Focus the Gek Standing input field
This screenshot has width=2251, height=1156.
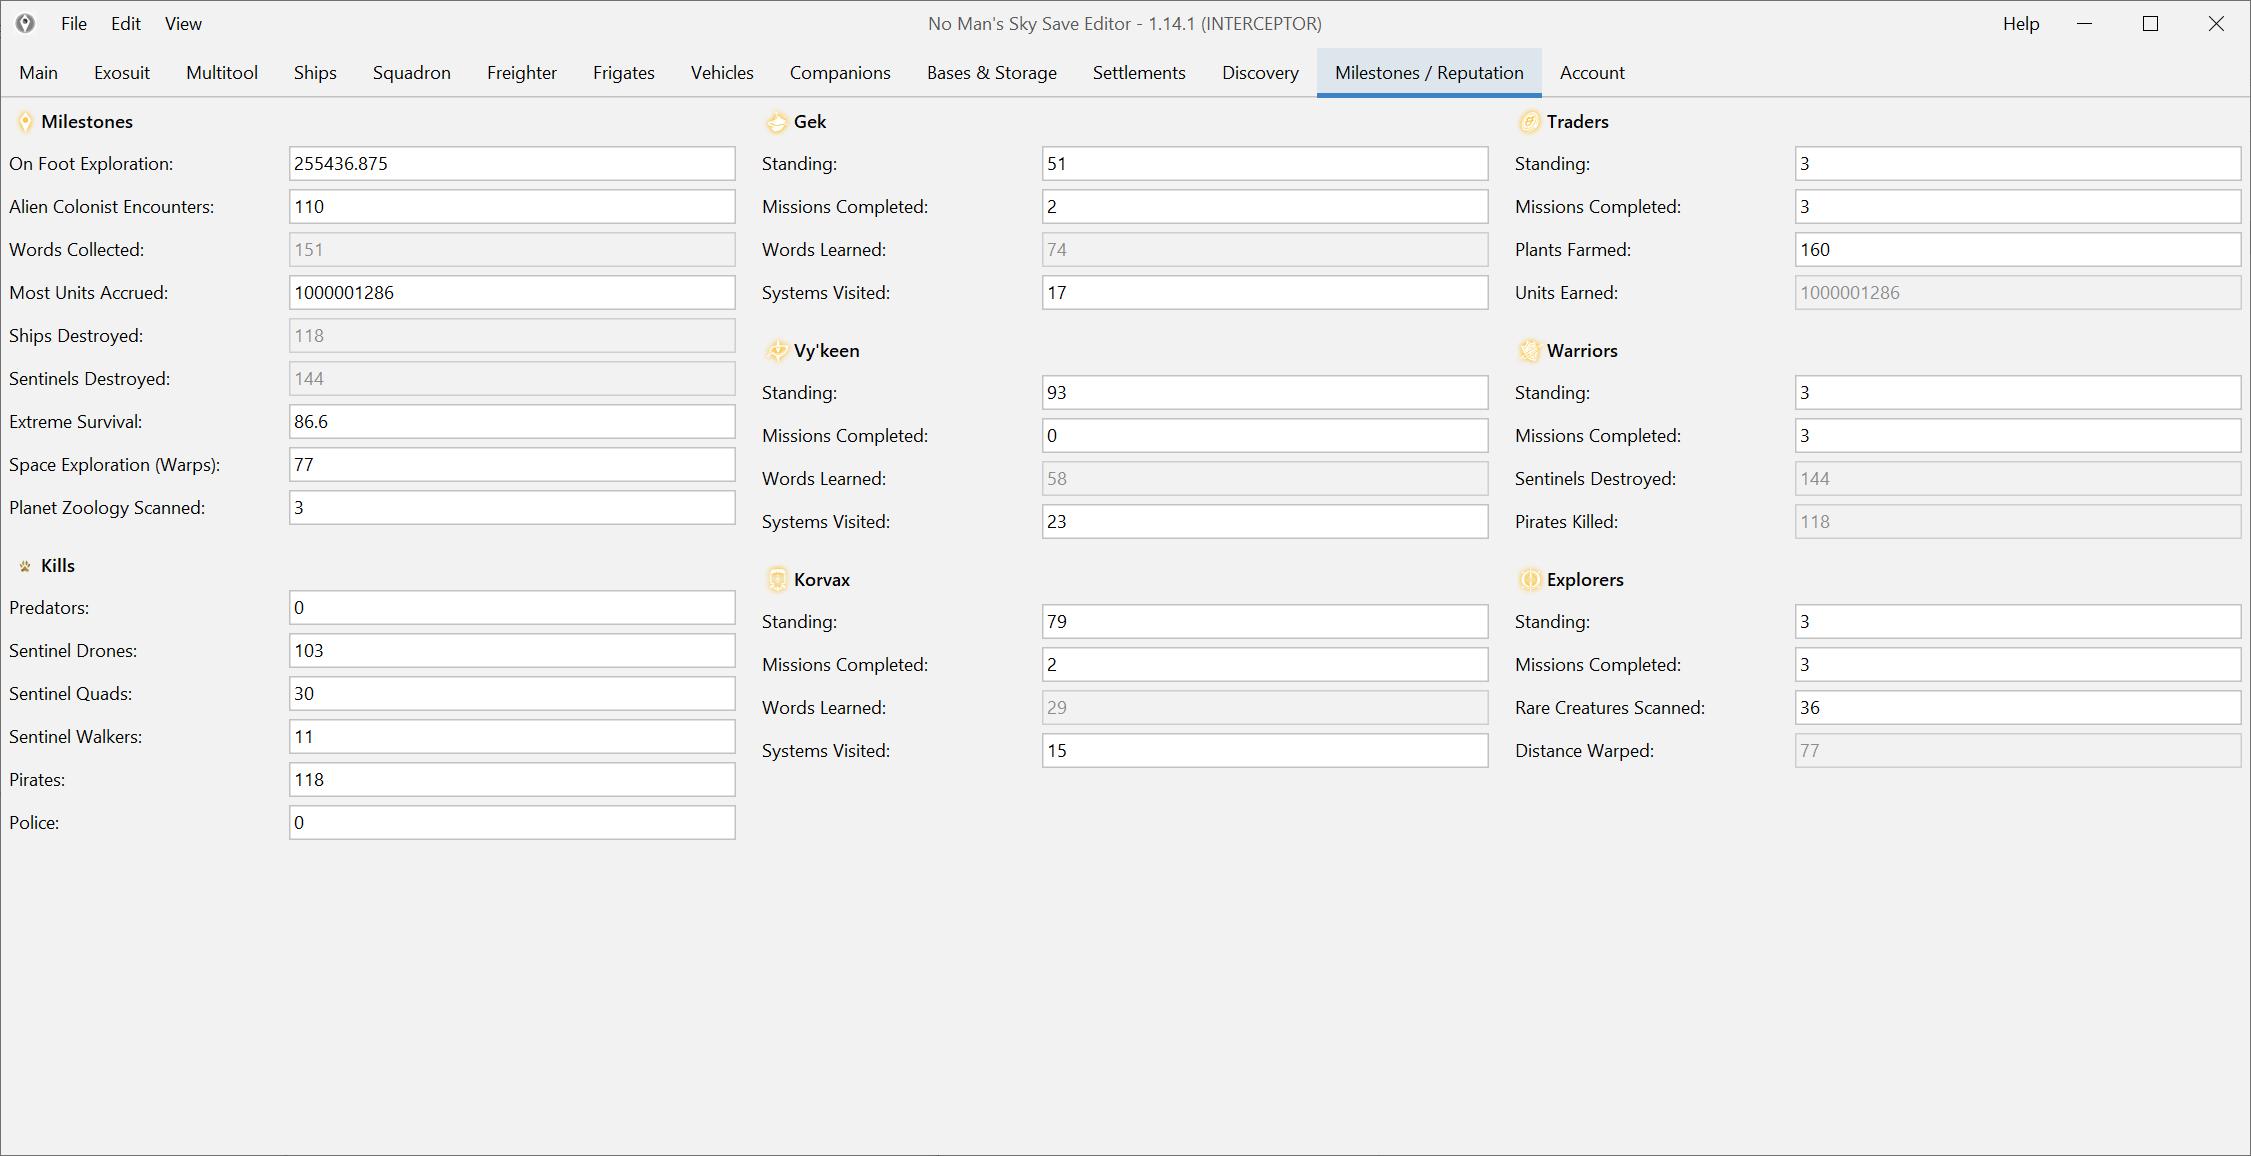1264,164
